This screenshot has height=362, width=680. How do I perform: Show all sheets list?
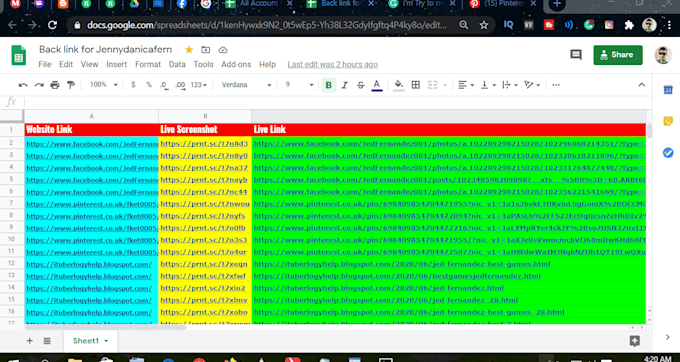tap(47, 341)
